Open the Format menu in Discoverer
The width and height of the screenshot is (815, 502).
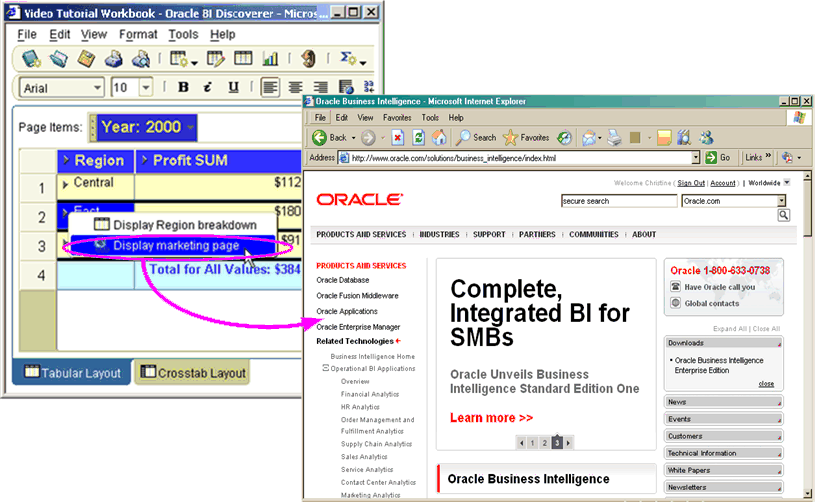pos(138,34)
